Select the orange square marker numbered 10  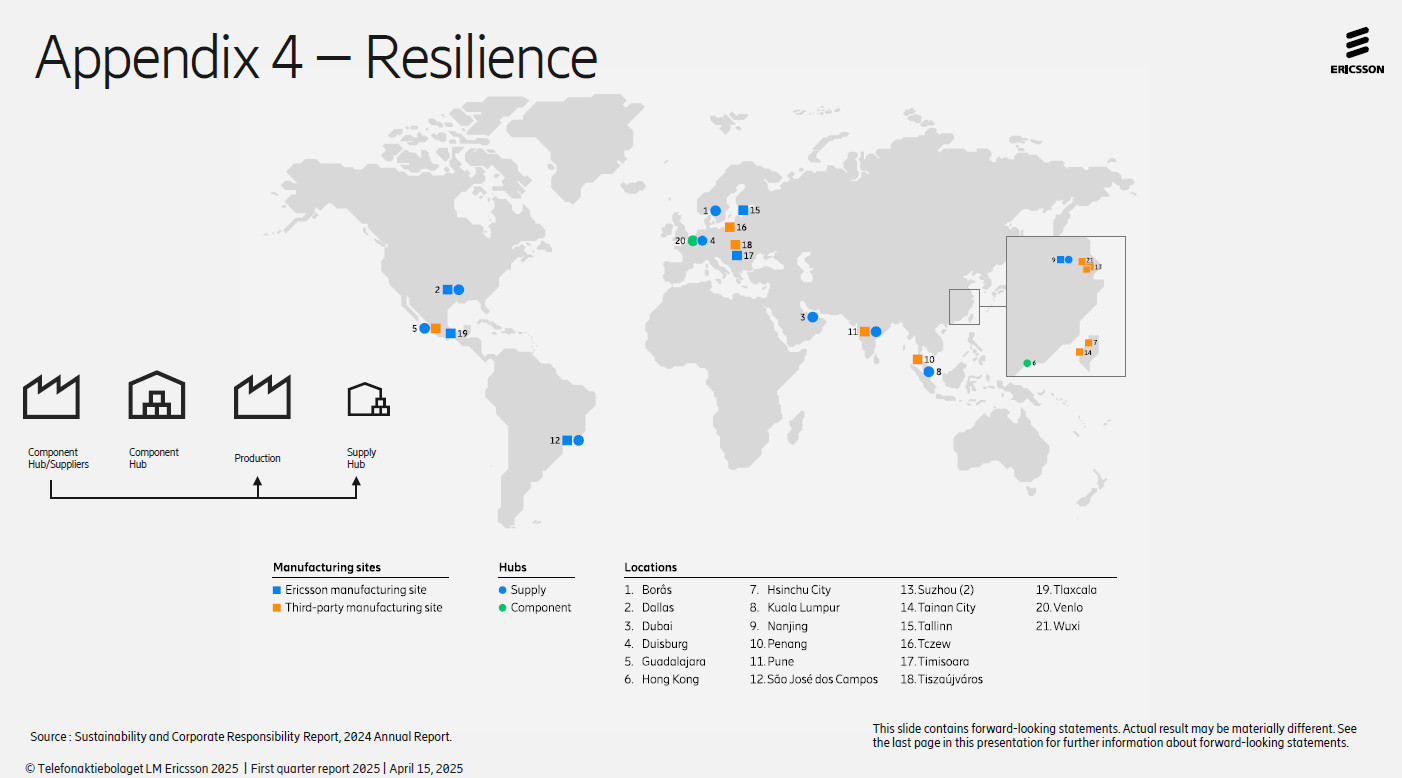917,359
